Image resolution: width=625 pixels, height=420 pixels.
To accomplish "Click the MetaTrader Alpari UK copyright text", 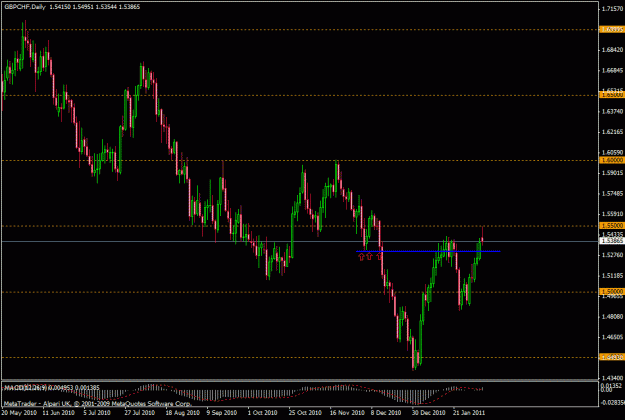I will click(x=98, y=404).
